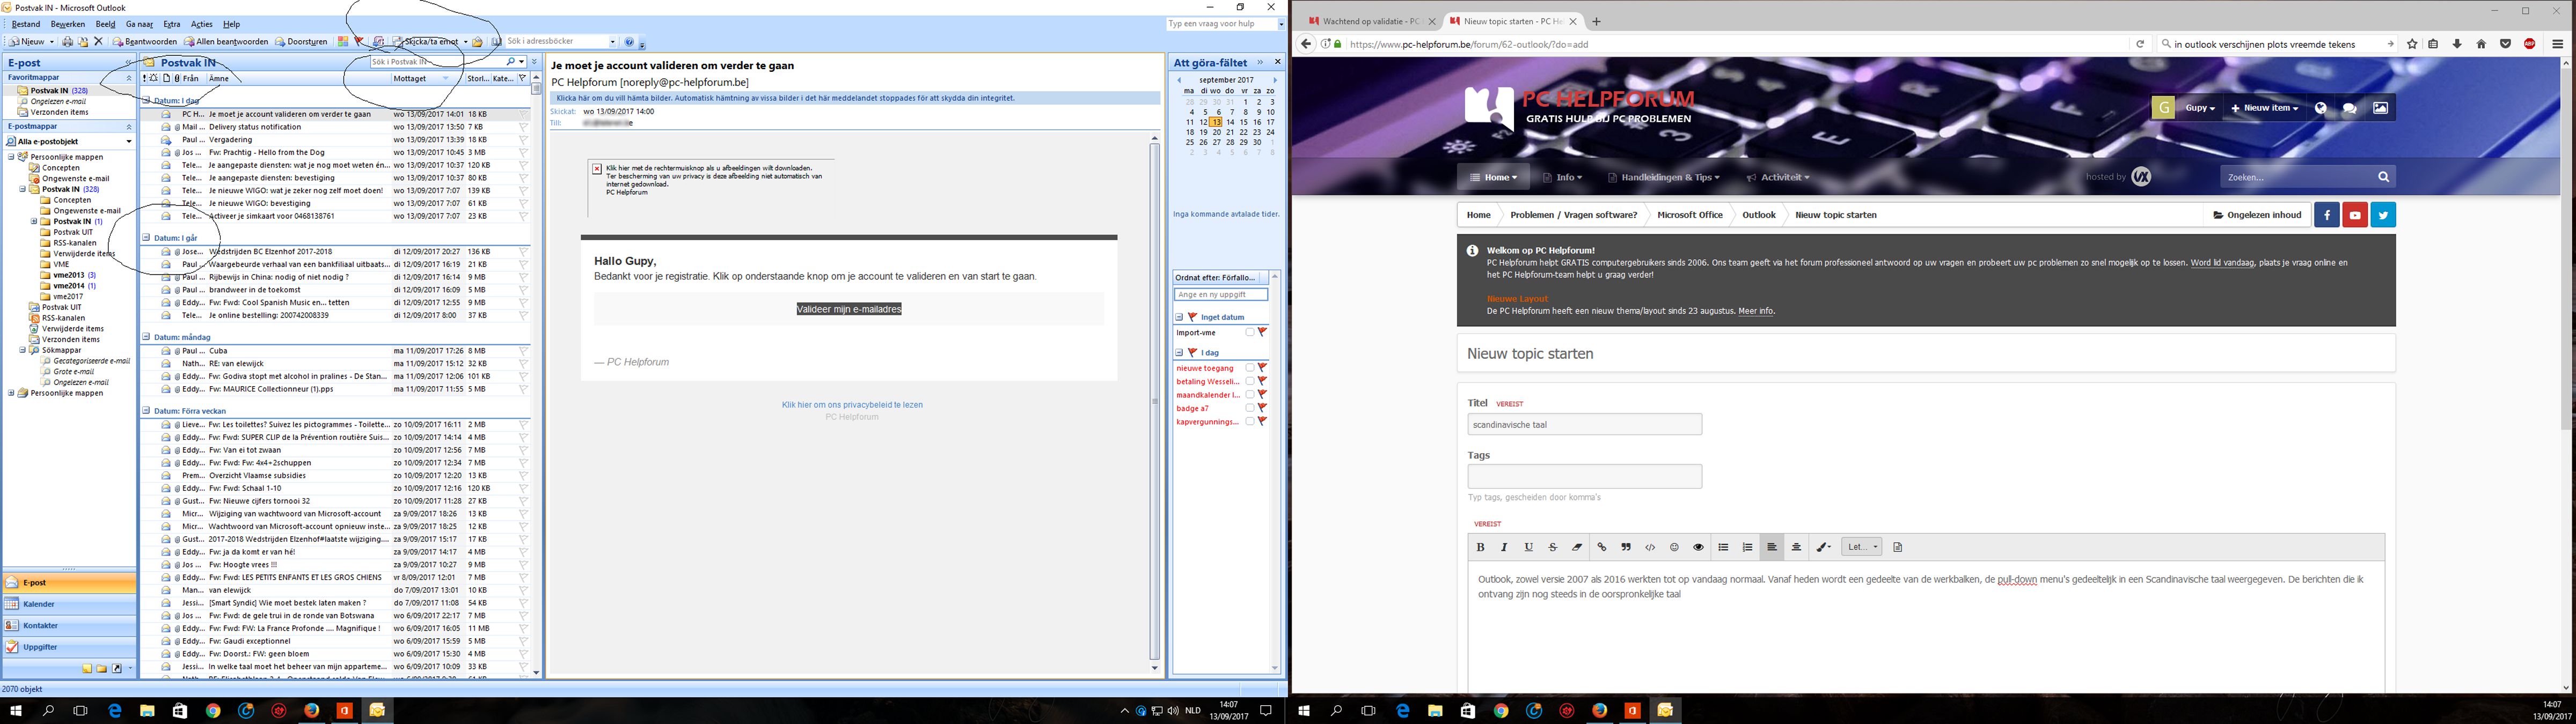Open the 'Let...' font dropdown in editor

[x=1862, y=547]
